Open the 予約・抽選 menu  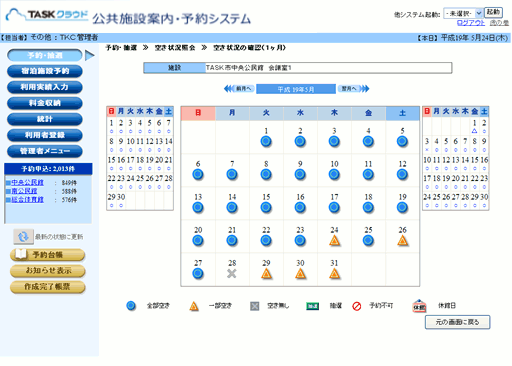[x=45, y=55]
